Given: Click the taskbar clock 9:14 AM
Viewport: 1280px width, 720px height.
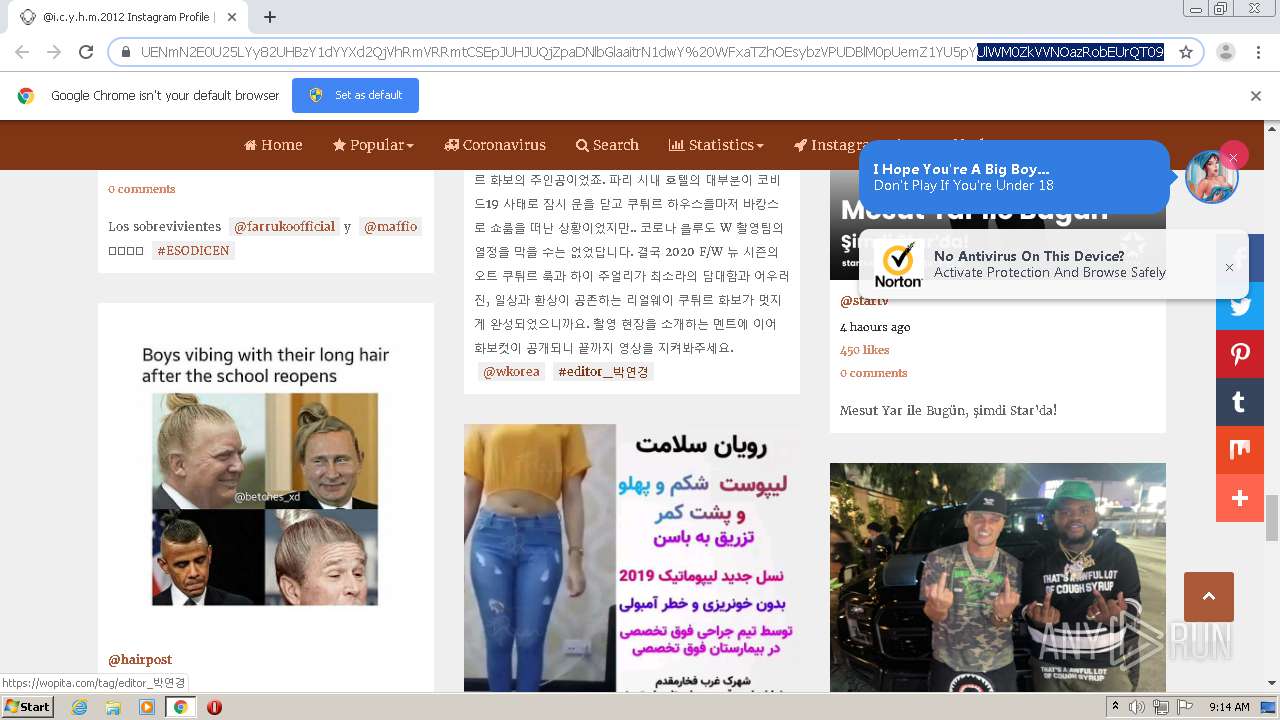Looking at the screenshot, I should pyautogui.click(x=1229, y=707).
